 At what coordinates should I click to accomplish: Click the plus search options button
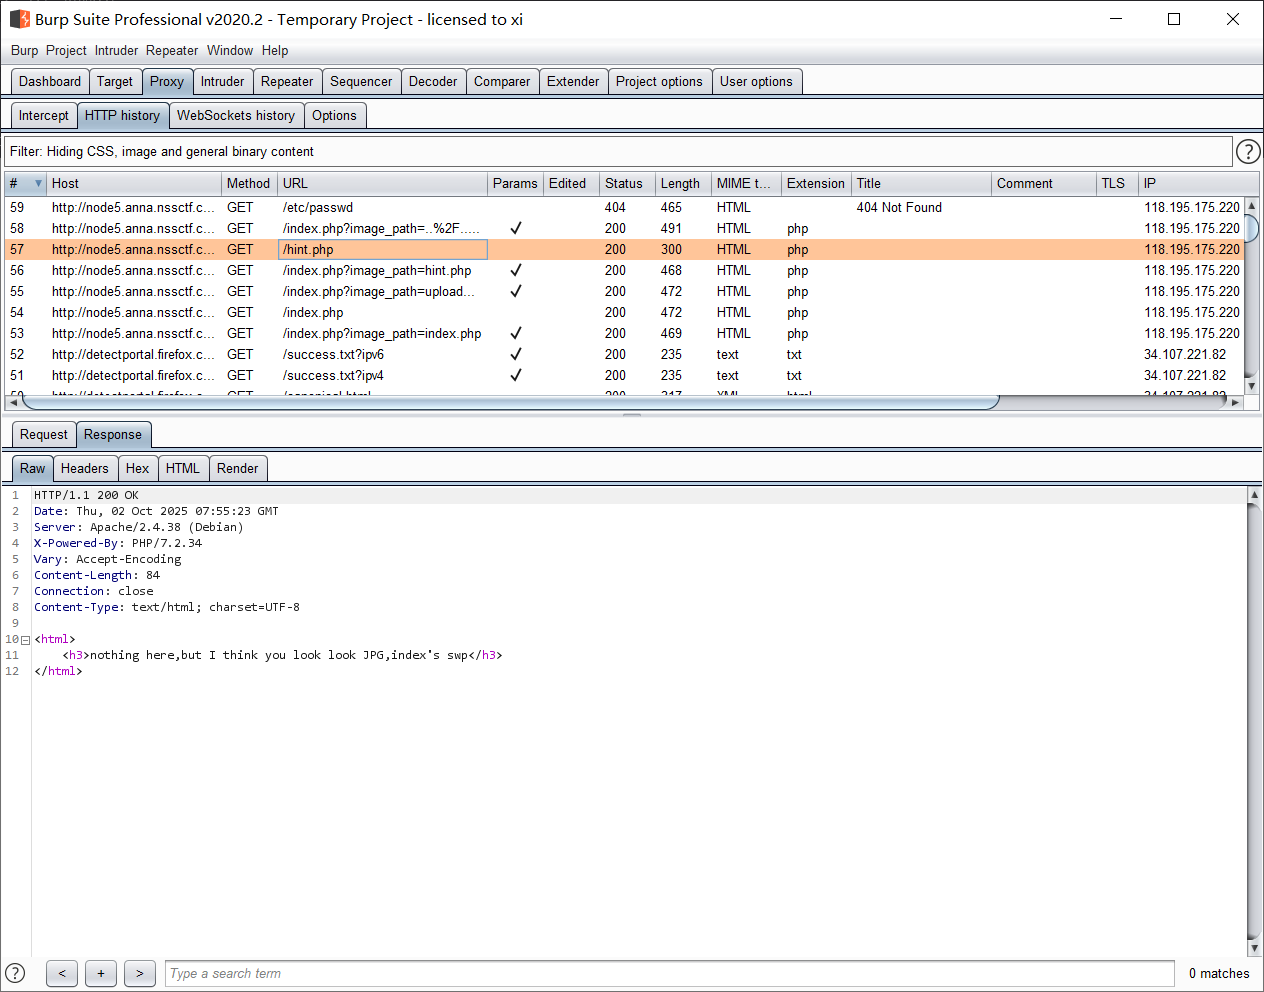pyautogui.click(x=101, y=973)
